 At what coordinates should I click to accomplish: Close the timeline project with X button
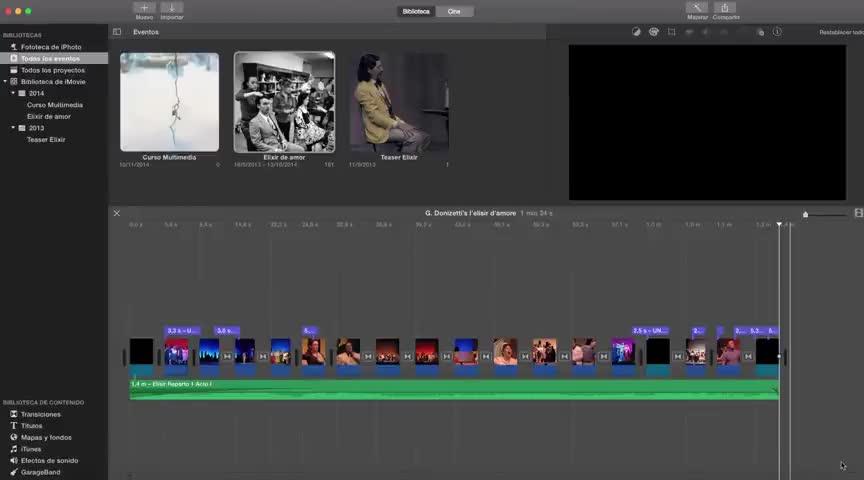(x=116, y=213)
